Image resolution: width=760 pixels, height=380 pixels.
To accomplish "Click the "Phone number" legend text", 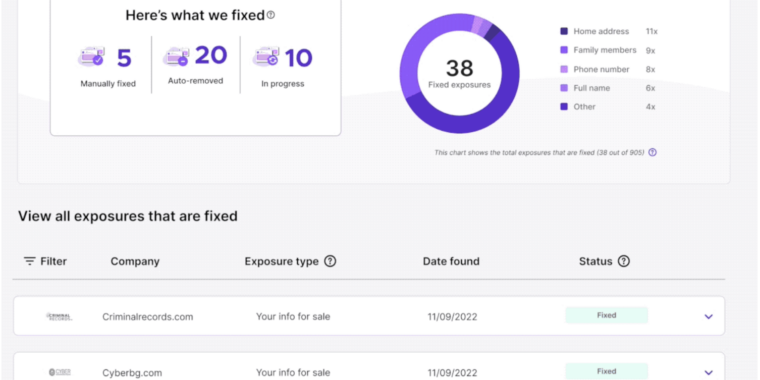I will click(x=601, y=69).
